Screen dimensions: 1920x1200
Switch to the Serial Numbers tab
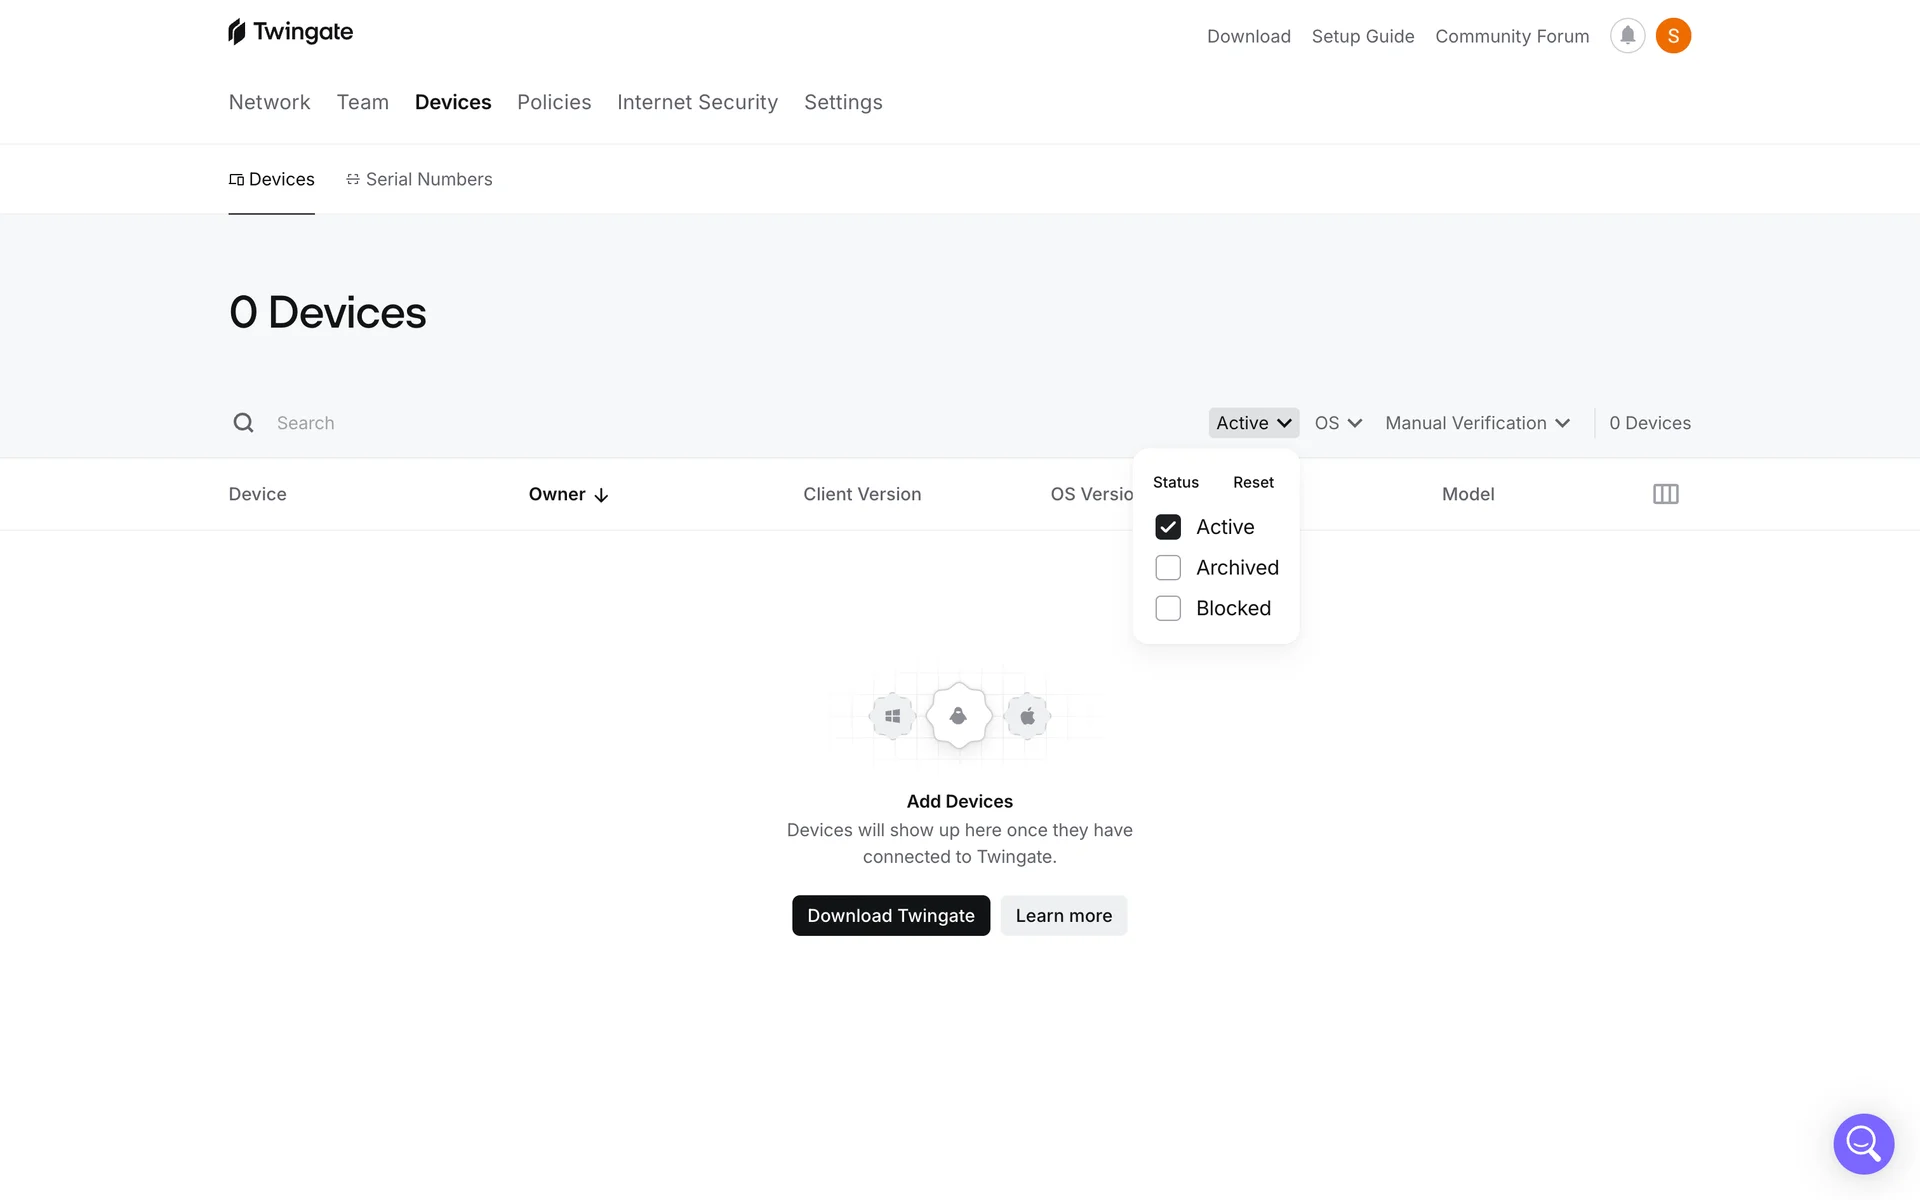tap(420, 179)
